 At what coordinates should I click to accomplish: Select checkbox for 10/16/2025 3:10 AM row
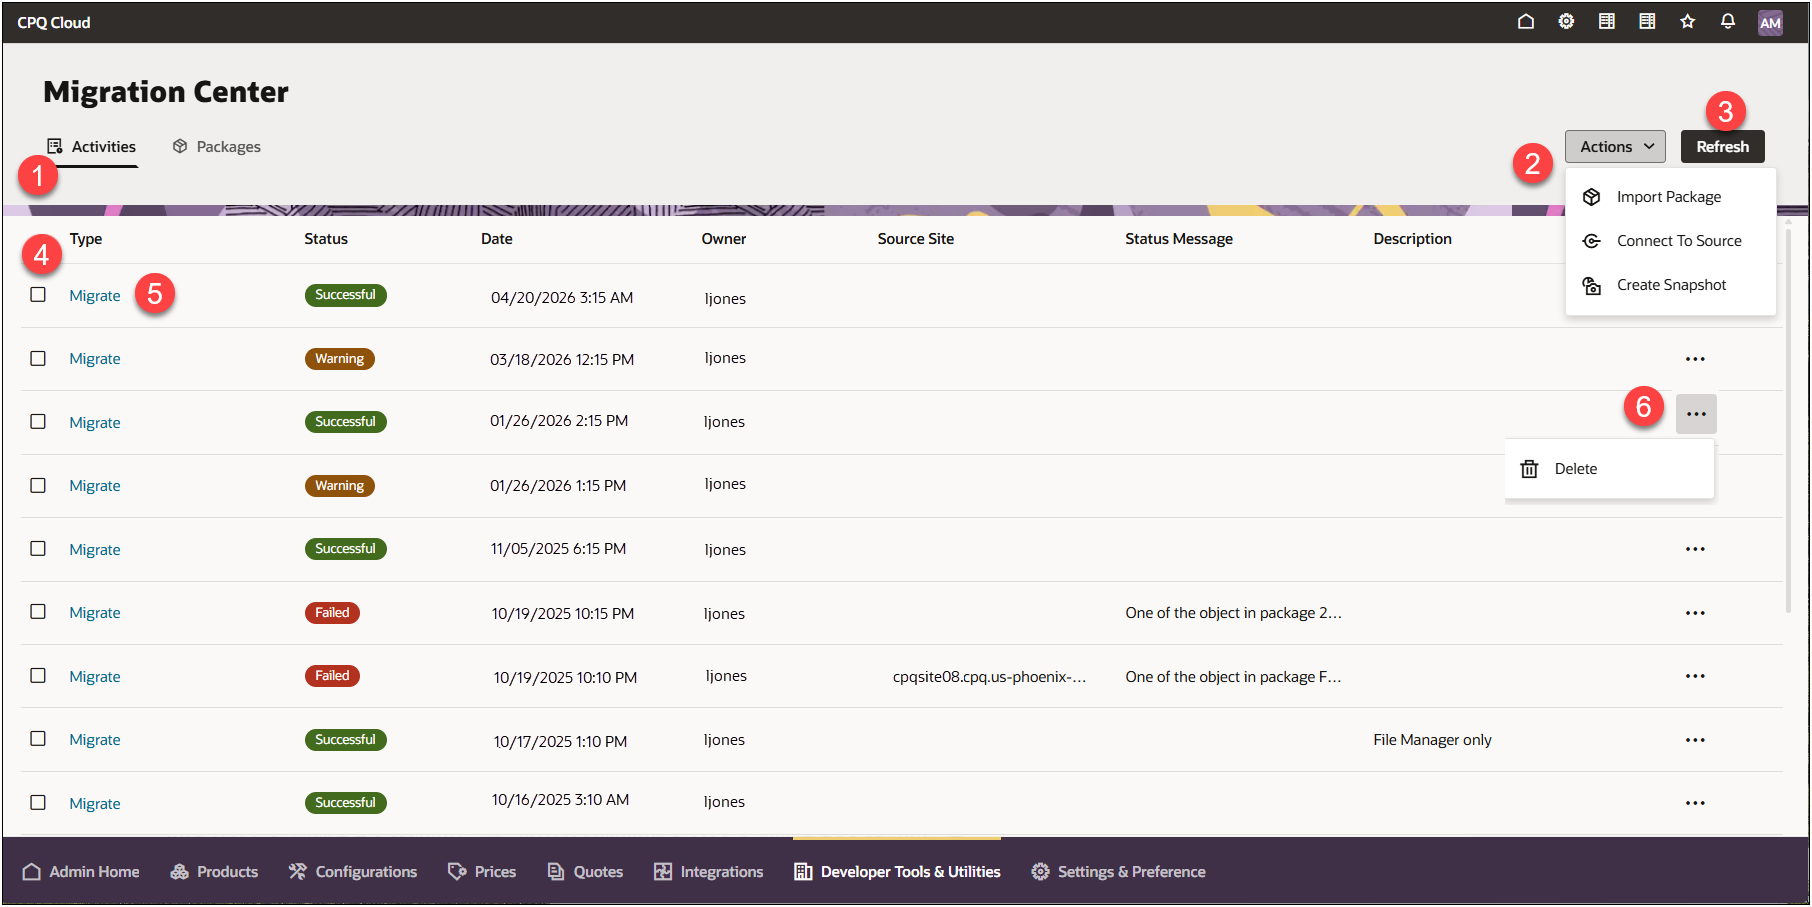tap(38, 802)
